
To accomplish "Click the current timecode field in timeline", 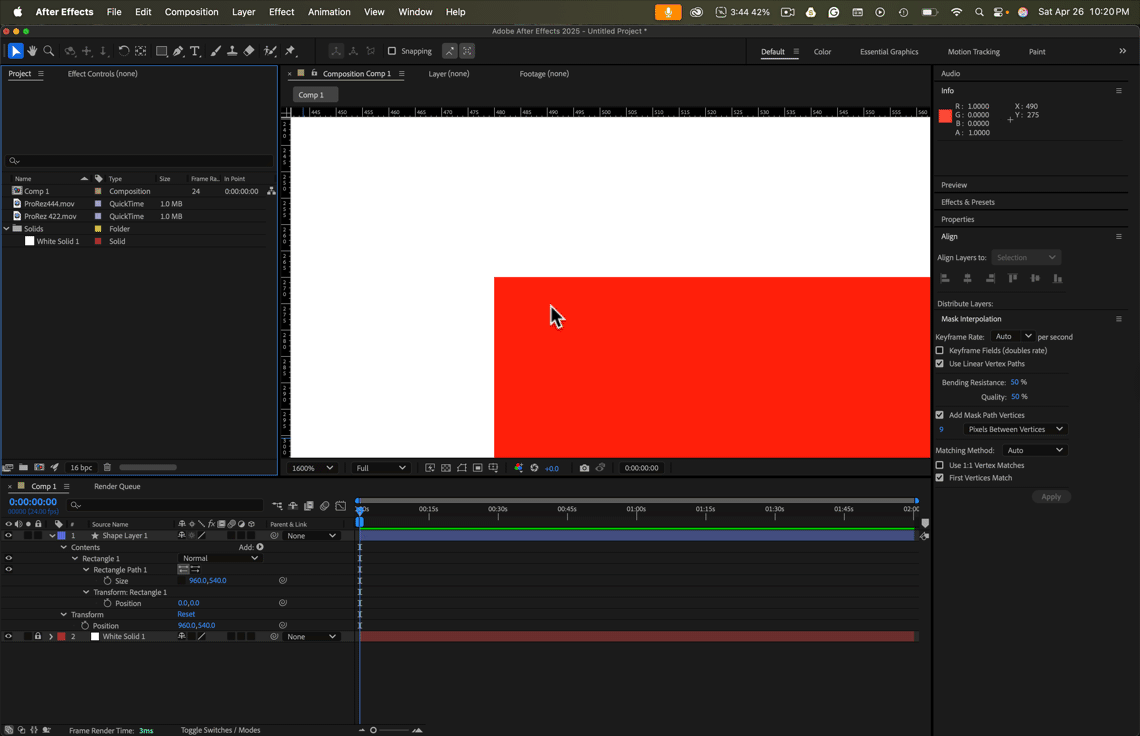I will pos(33,502).
